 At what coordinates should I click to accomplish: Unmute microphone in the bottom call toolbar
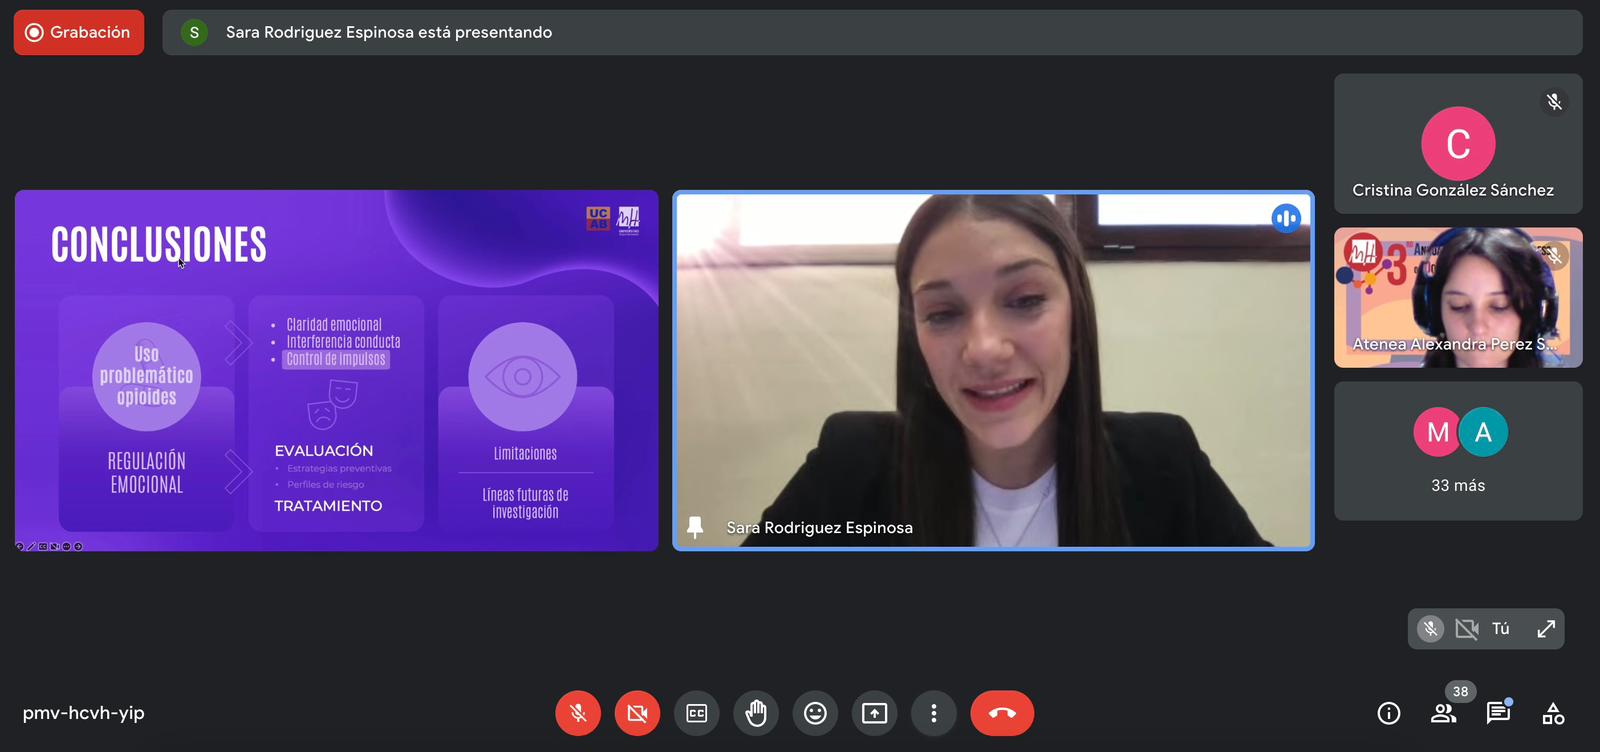(578, 713)
